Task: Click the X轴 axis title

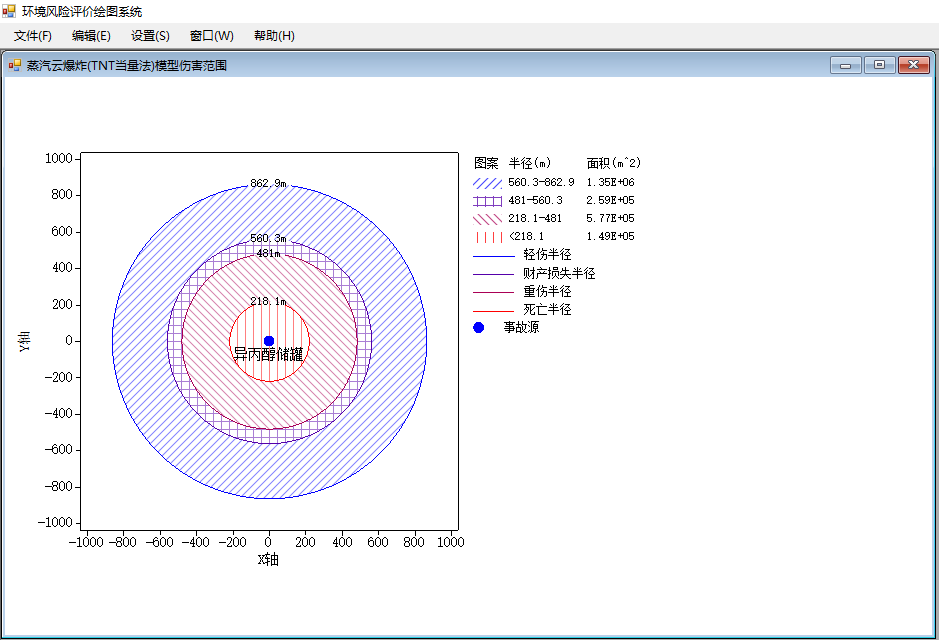Action: [x=268, y=559]
